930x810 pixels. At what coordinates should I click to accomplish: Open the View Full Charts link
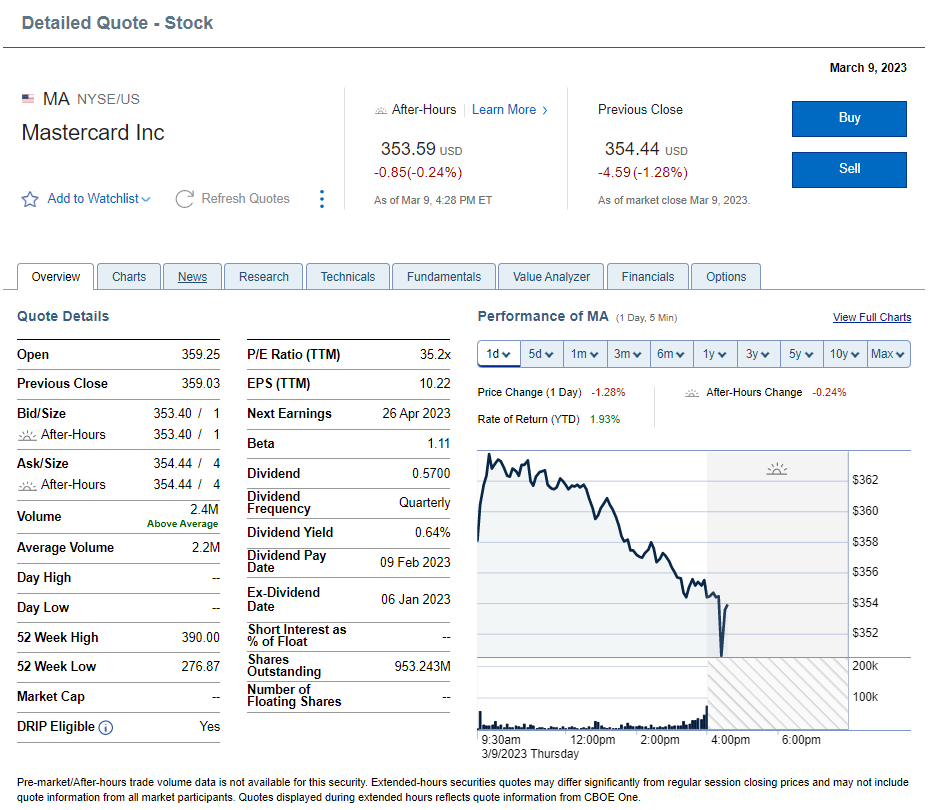click(x=872, y=317)
